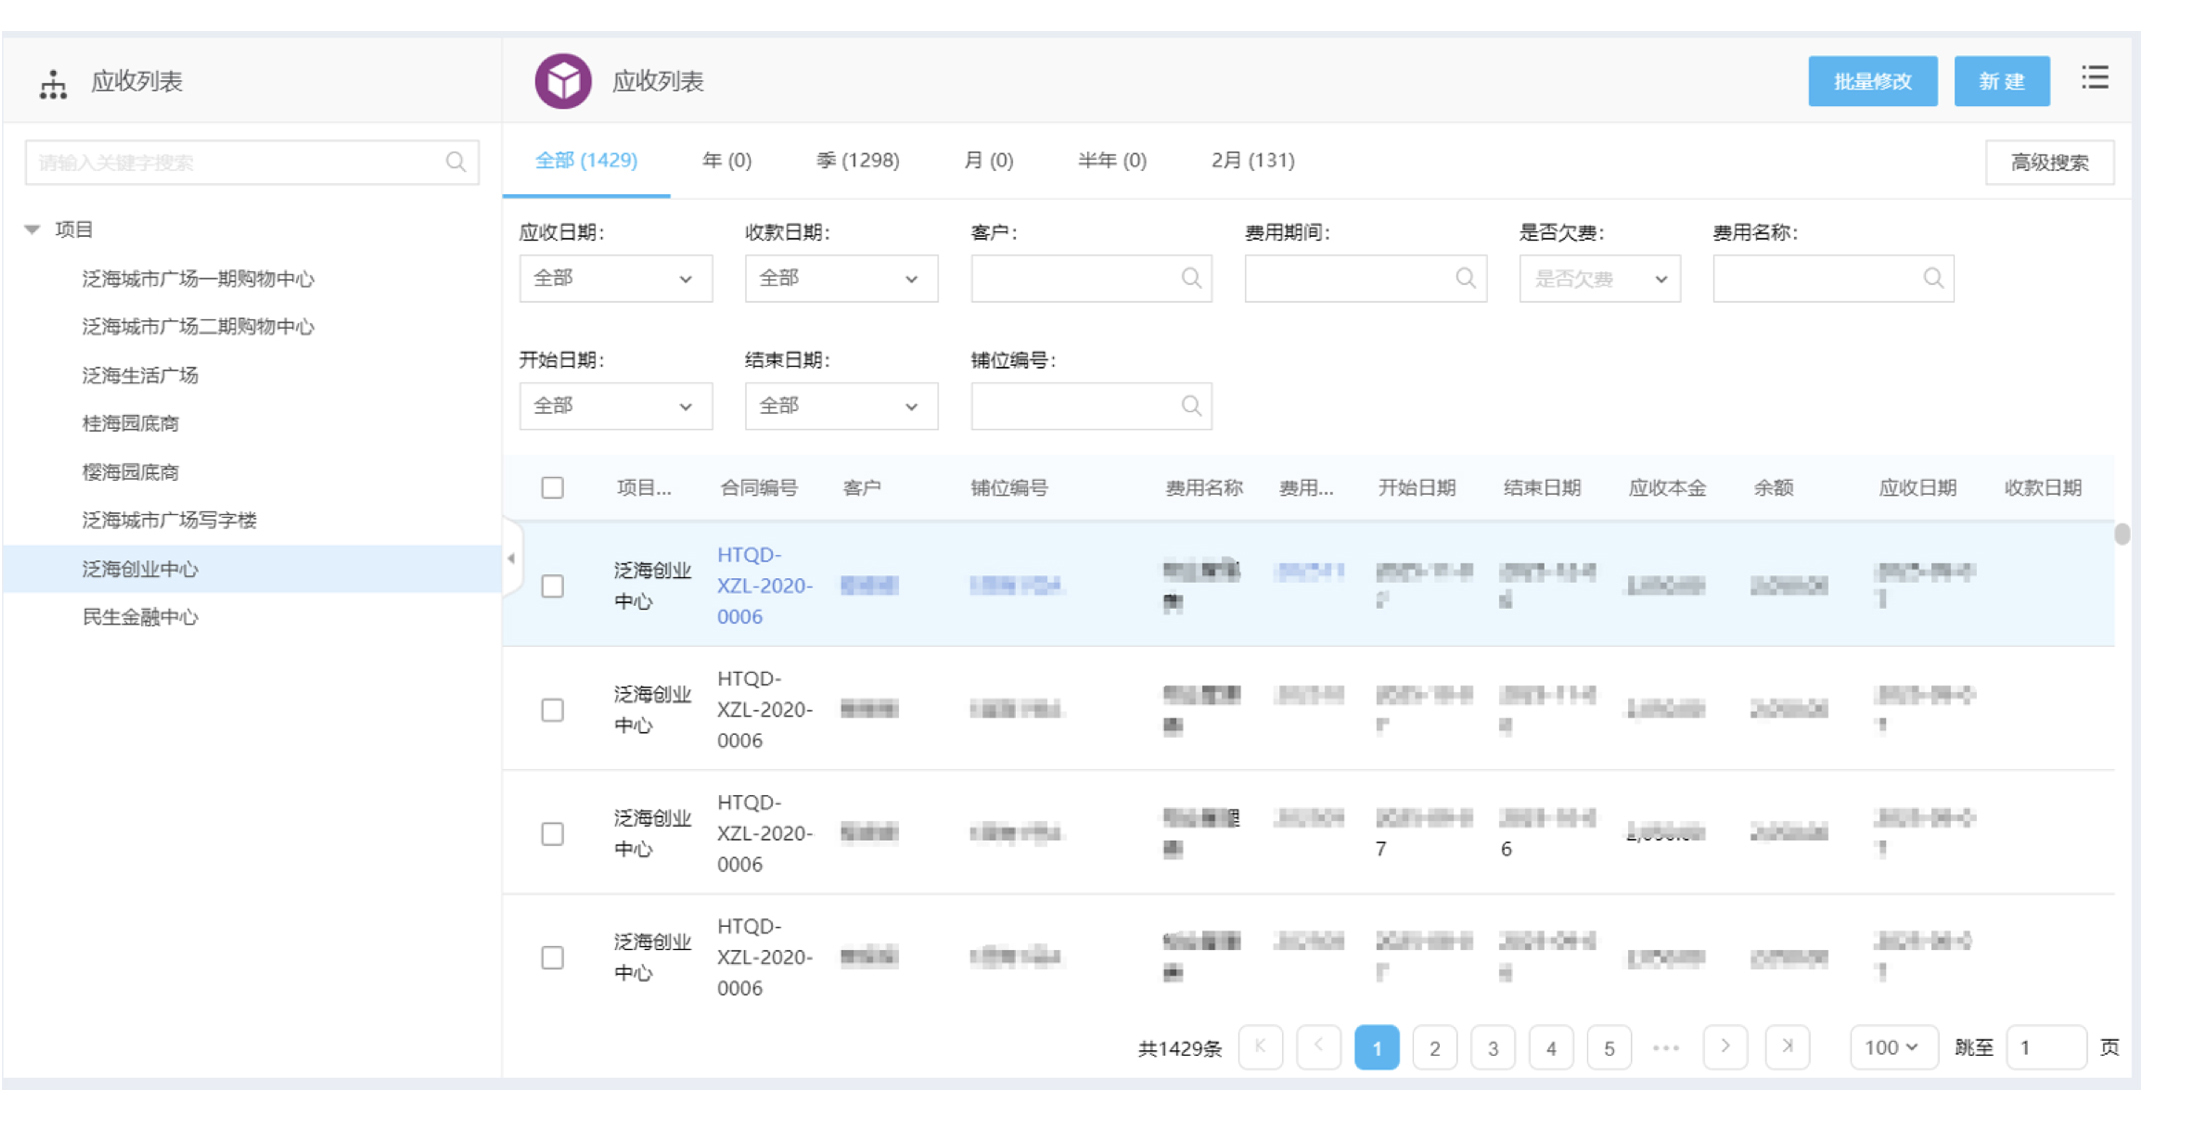Click the search icon in the 客户 field
Screen dimensions: 2212x1125
pos(1191,278)
